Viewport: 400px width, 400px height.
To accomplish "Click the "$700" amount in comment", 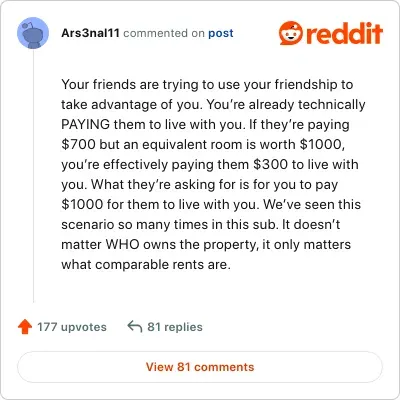I will [x=78, y=144].
